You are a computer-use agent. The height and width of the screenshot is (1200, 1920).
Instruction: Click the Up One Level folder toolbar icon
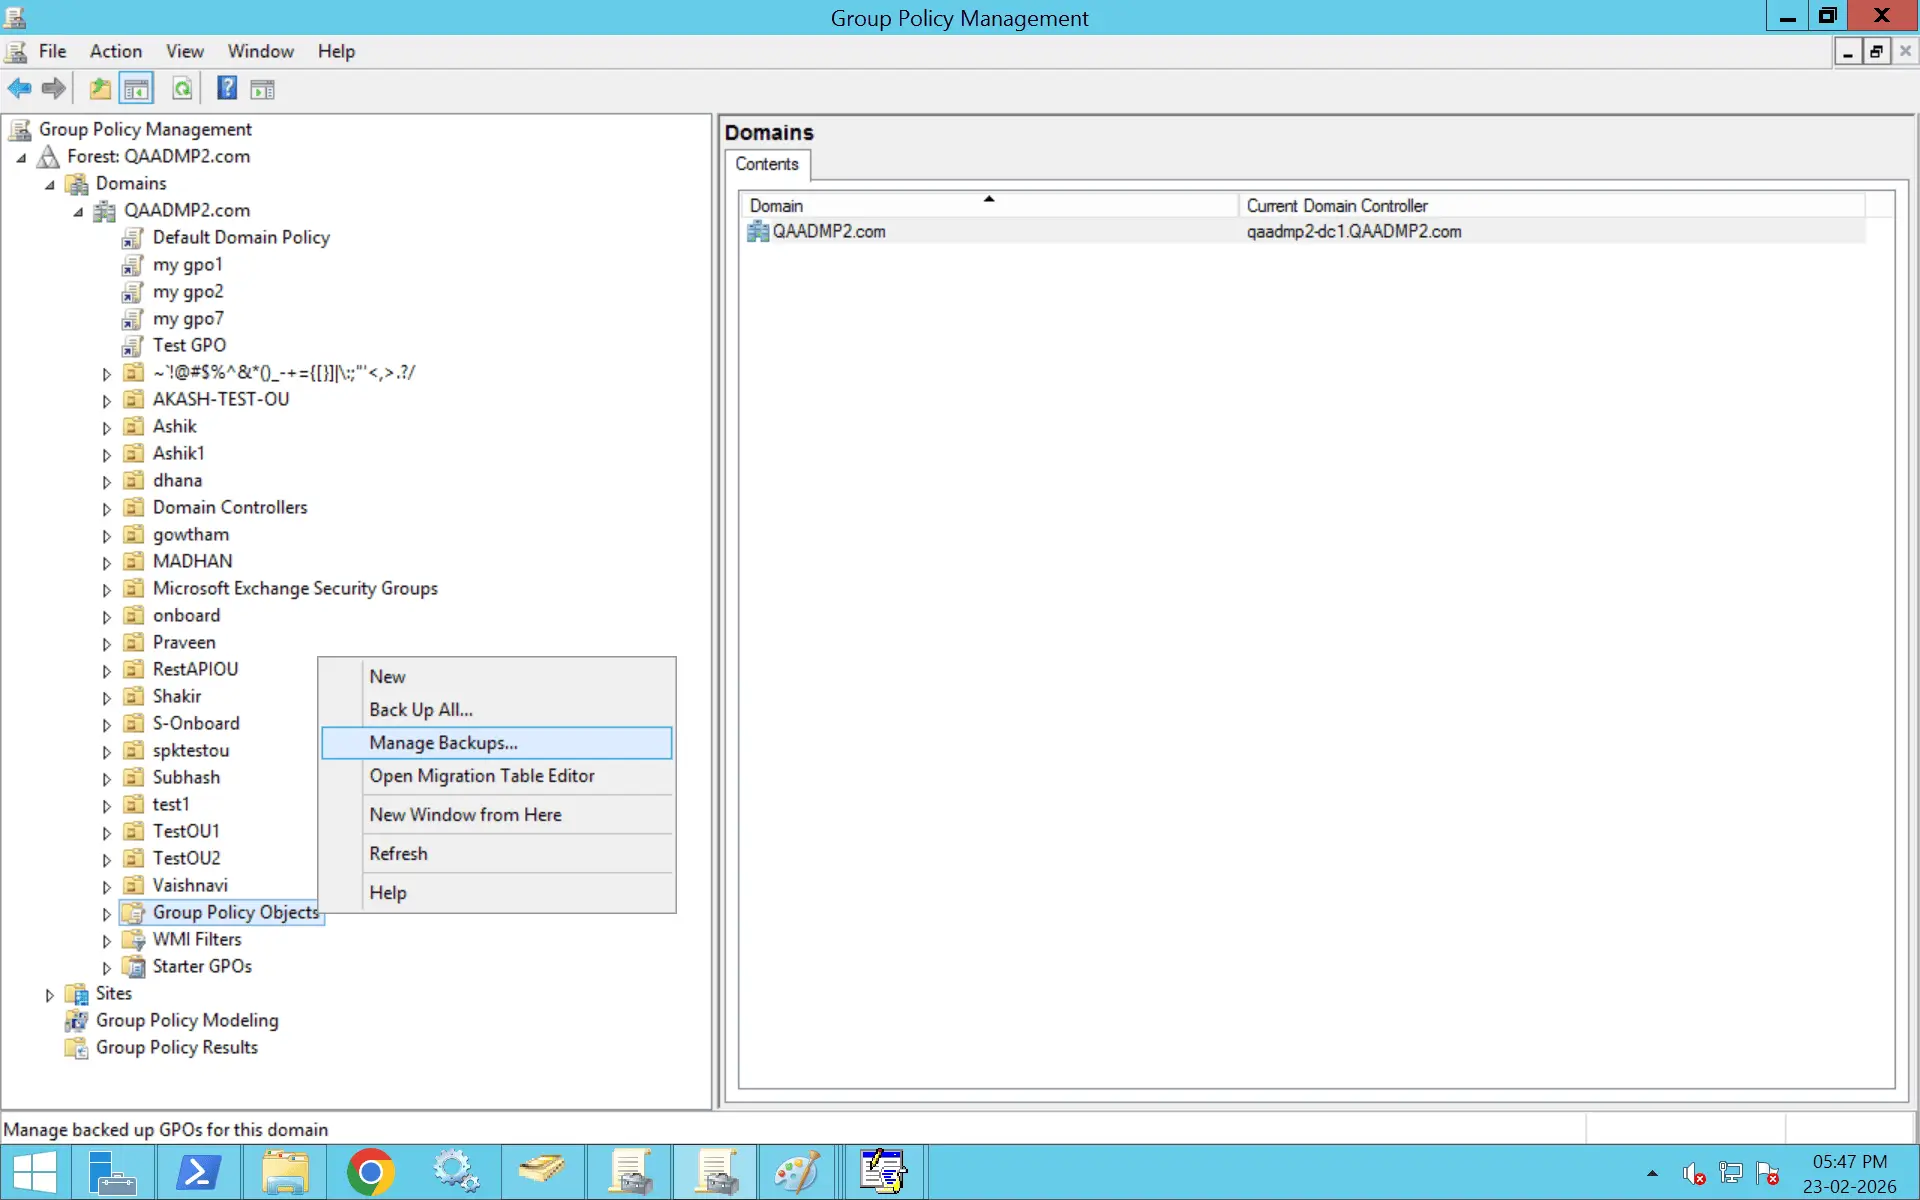[99, 88]
